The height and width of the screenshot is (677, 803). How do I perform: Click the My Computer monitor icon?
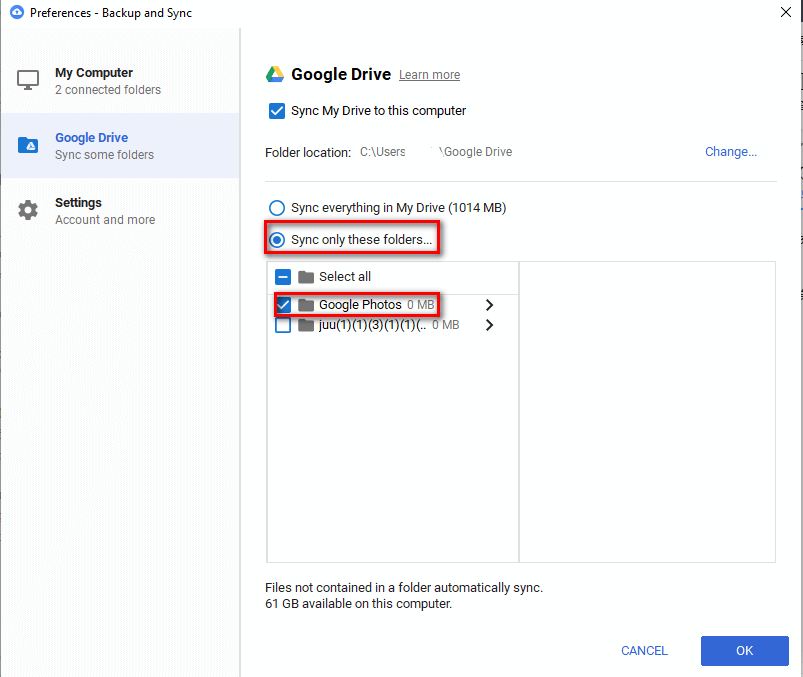[x=28, y=80]
